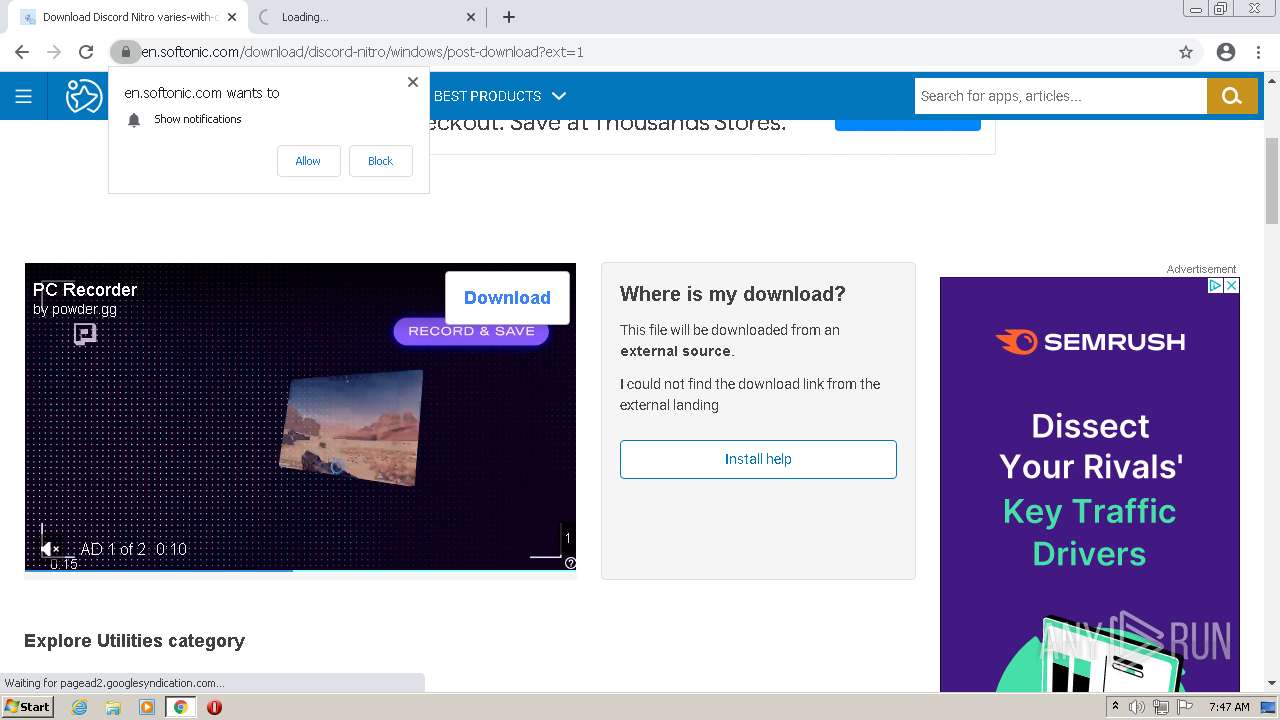
Task: Click the Softonic logo icon
Action: point(84,96)
